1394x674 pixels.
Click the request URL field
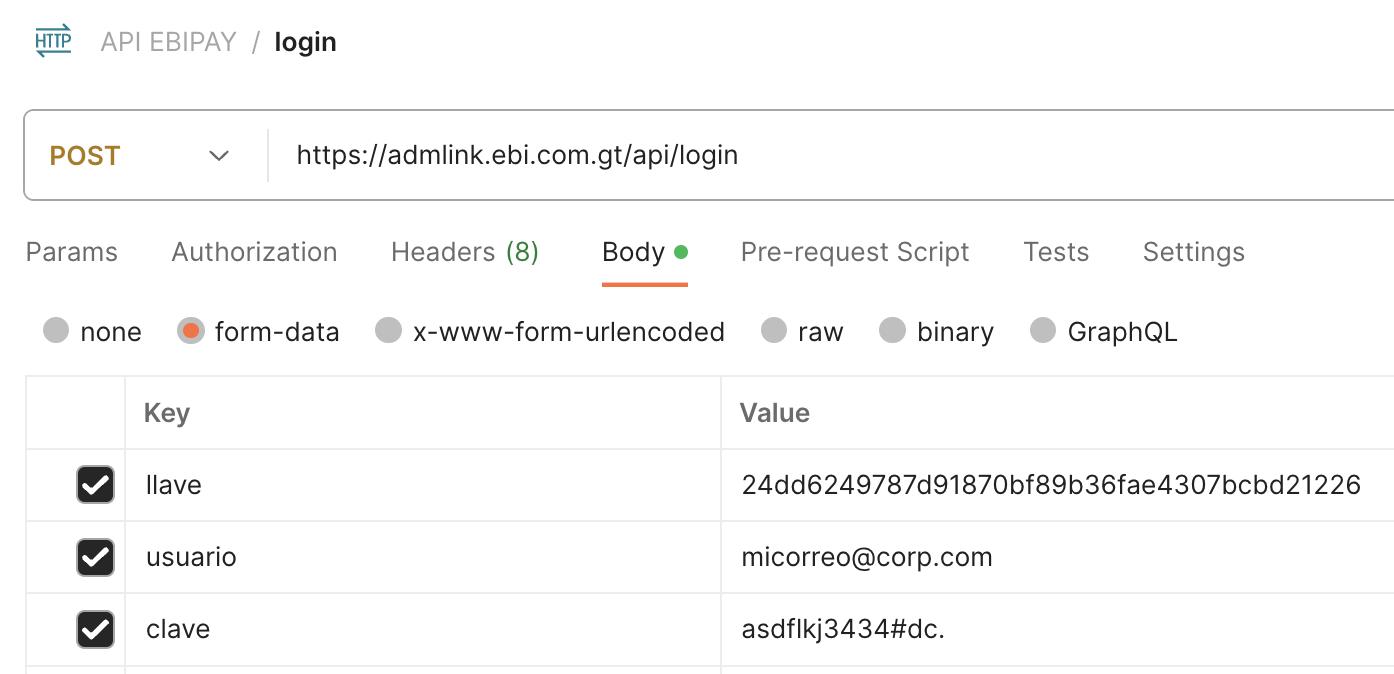point(830,156)
